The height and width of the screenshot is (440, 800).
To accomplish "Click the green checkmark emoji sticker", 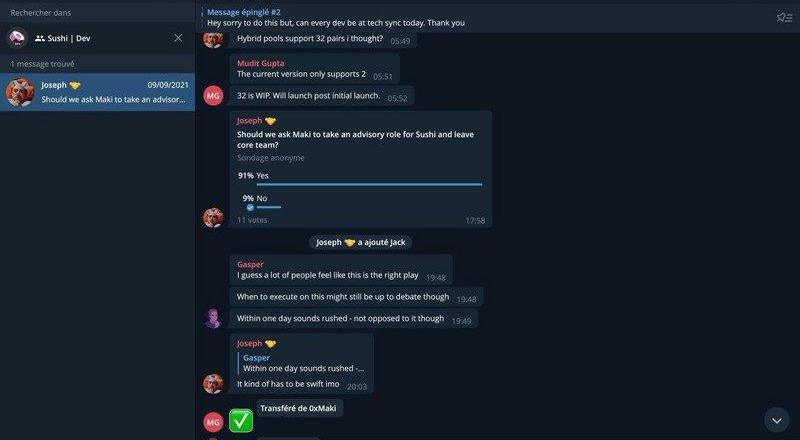I will (x=241, y=421).
